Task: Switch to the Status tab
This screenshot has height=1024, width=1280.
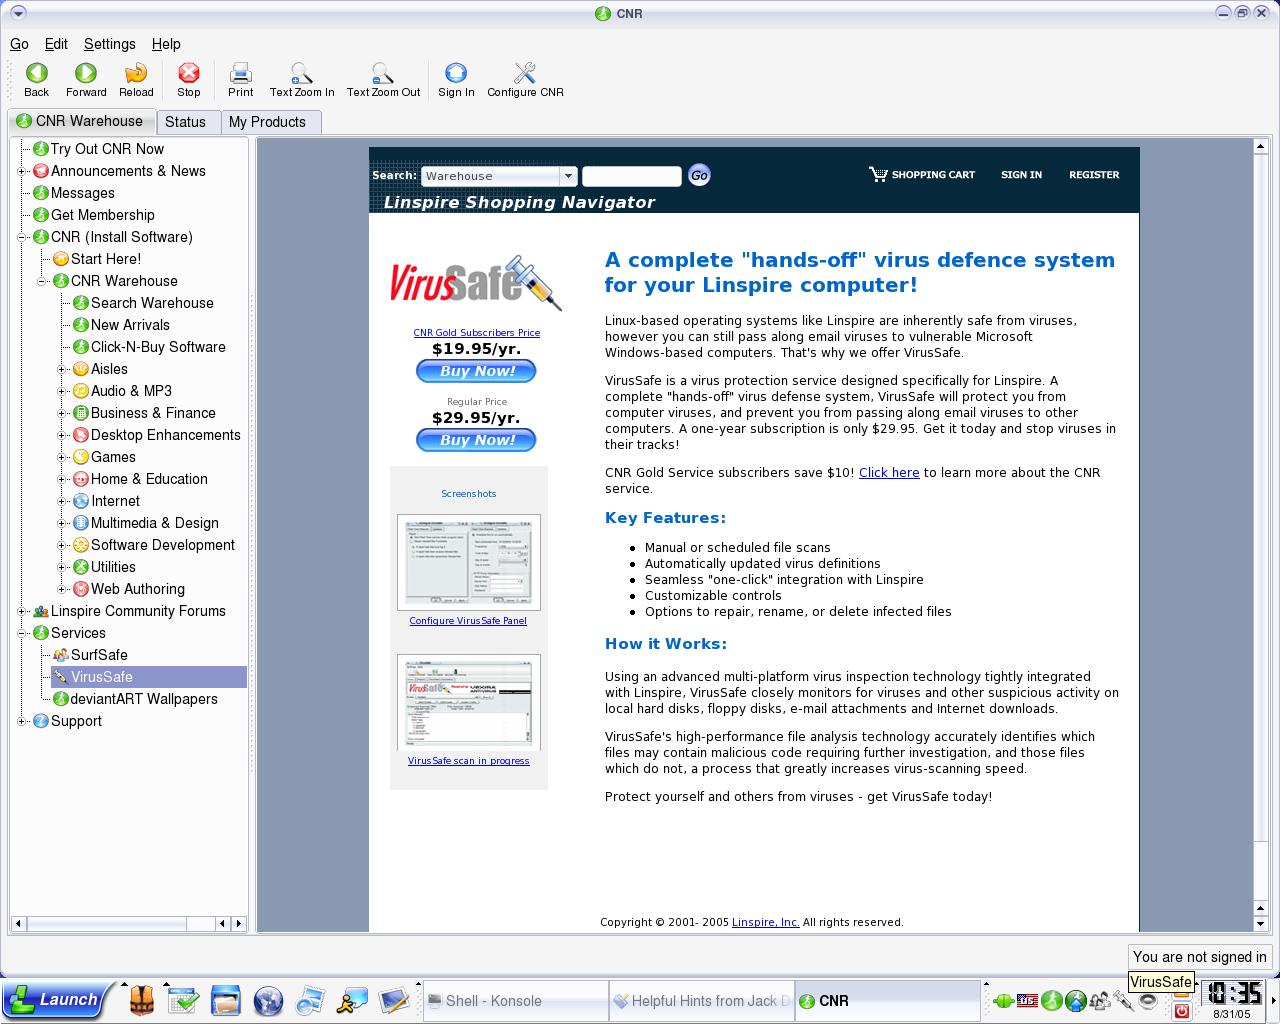Action: (185, 122)
